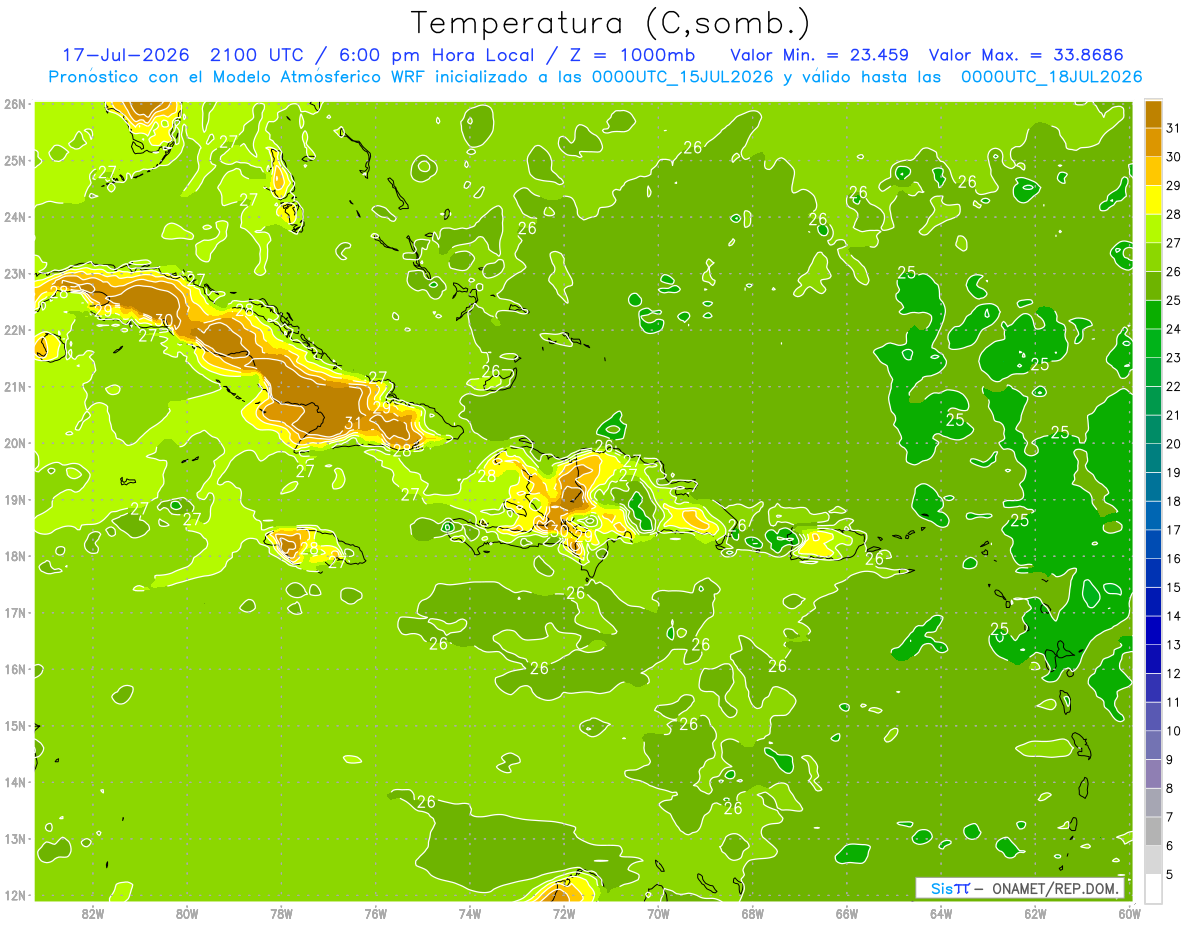Image resolution: width=1200 pixels, height=927 pixels.
Task: Click the dark brown swatch above 31
Action: point(1153,114)
